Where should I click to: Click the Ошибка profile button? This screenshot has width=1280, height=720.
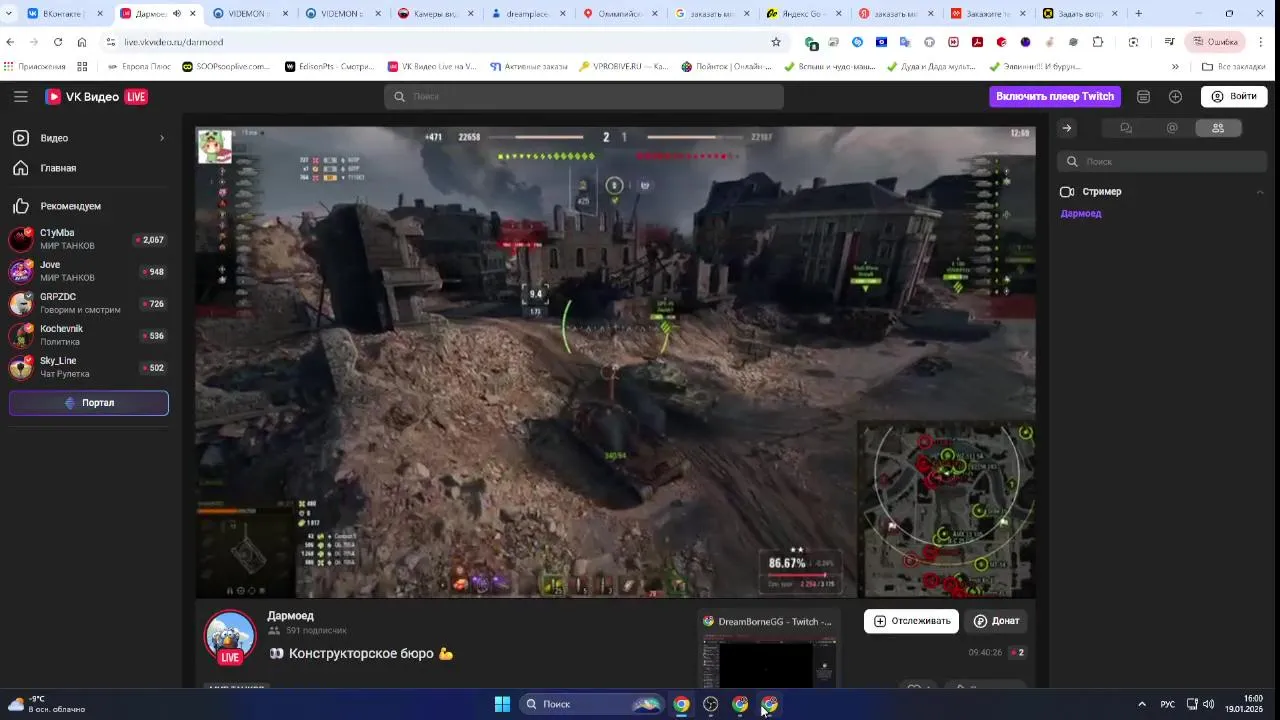tap(1214, 42)
